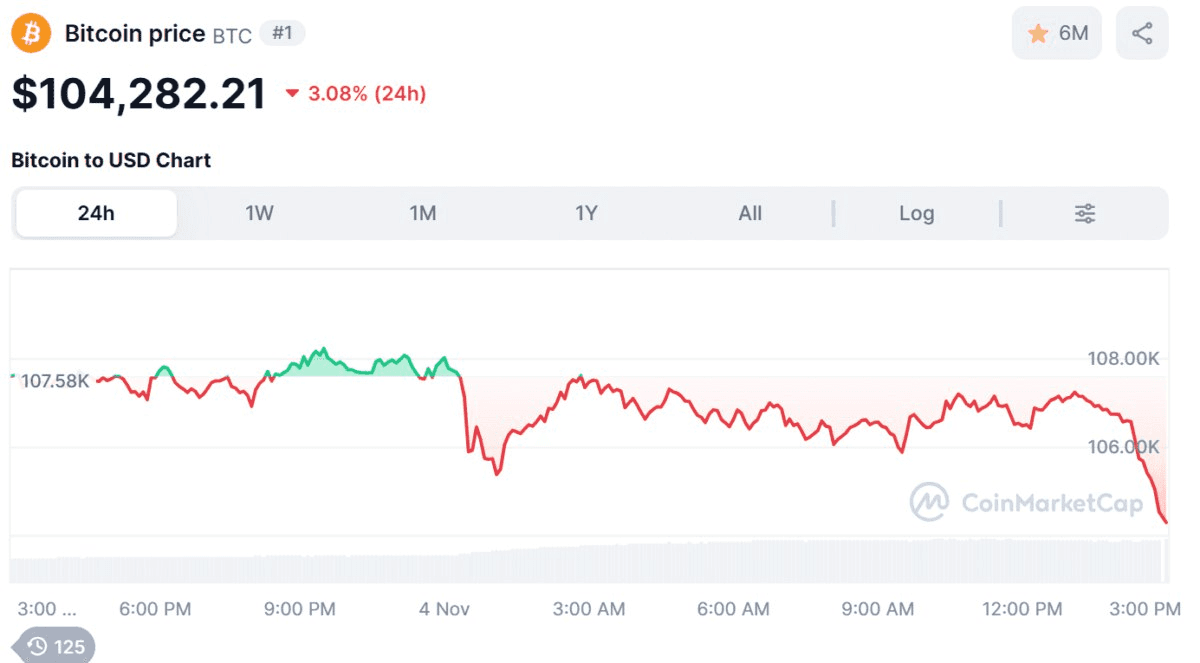Image resolution: width=1200 pixels, height=663 pixels.
Task: Select the 1Y chart range
Action: pyautogui.click(x=586, y=213)
